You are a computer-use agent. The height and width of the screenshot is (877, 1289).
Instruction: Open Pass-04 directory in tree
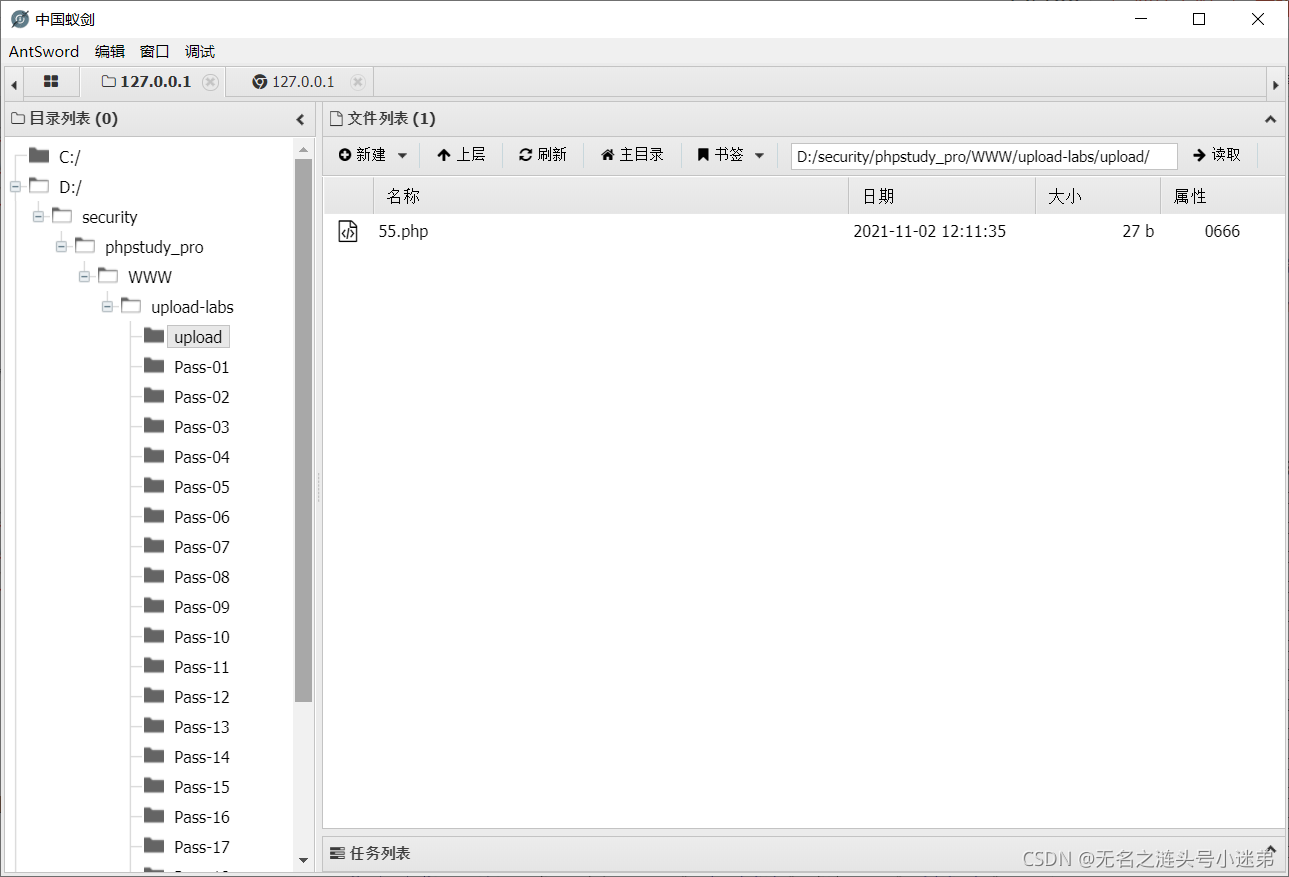tap(202, 457)
